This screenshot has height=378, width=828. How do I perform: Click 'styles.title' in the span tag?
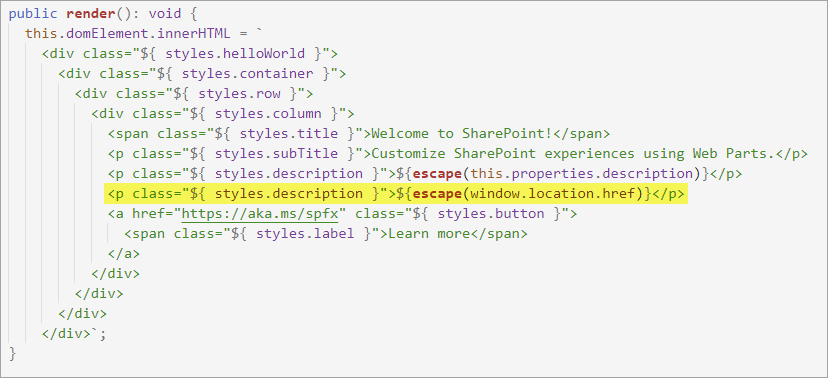[x=289, y=134]
